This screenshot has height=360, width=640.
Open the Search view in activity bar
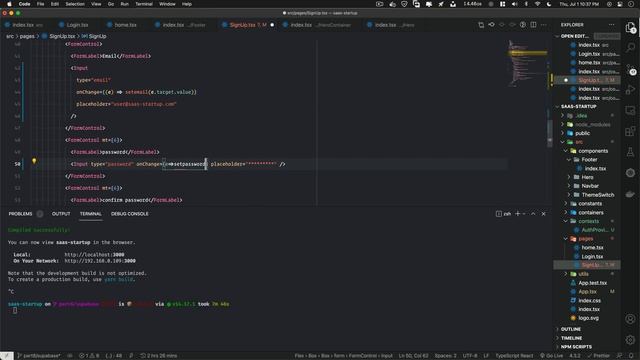click(630, 47)
